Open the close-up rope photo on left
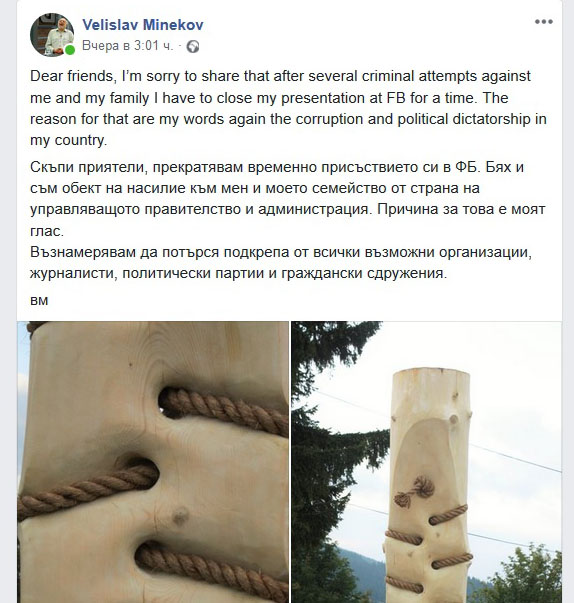Viewport: 574px width, 603px height. click(x=153, y=462)
